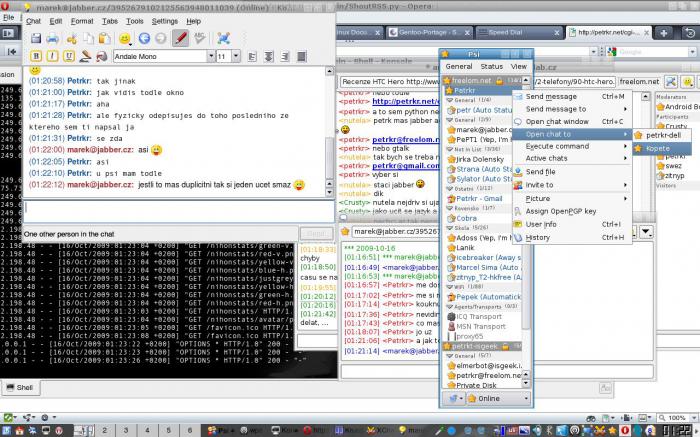
Task: Toggle bold formatting
Action: (36, 56)
